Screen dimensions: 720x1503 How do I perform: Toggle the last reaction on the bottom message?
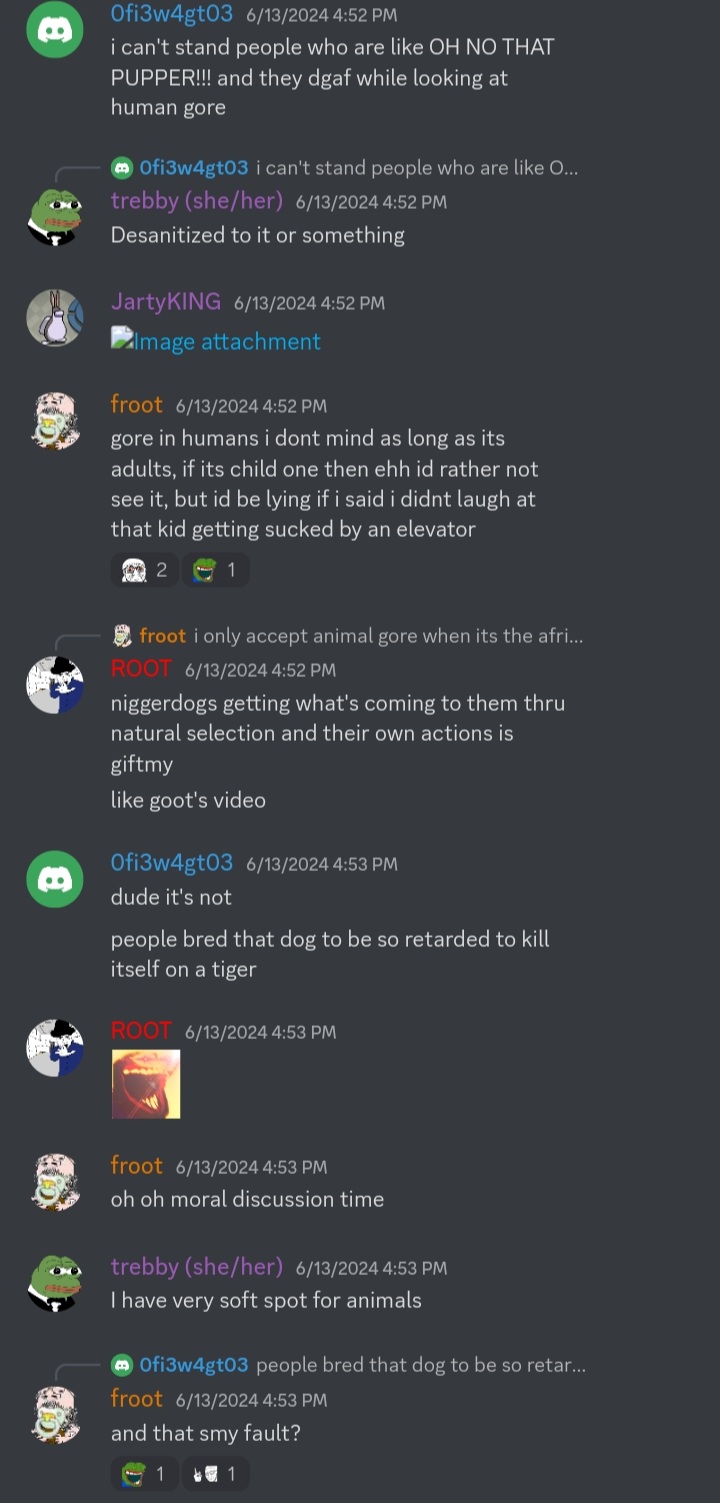tap(215, 1474)
